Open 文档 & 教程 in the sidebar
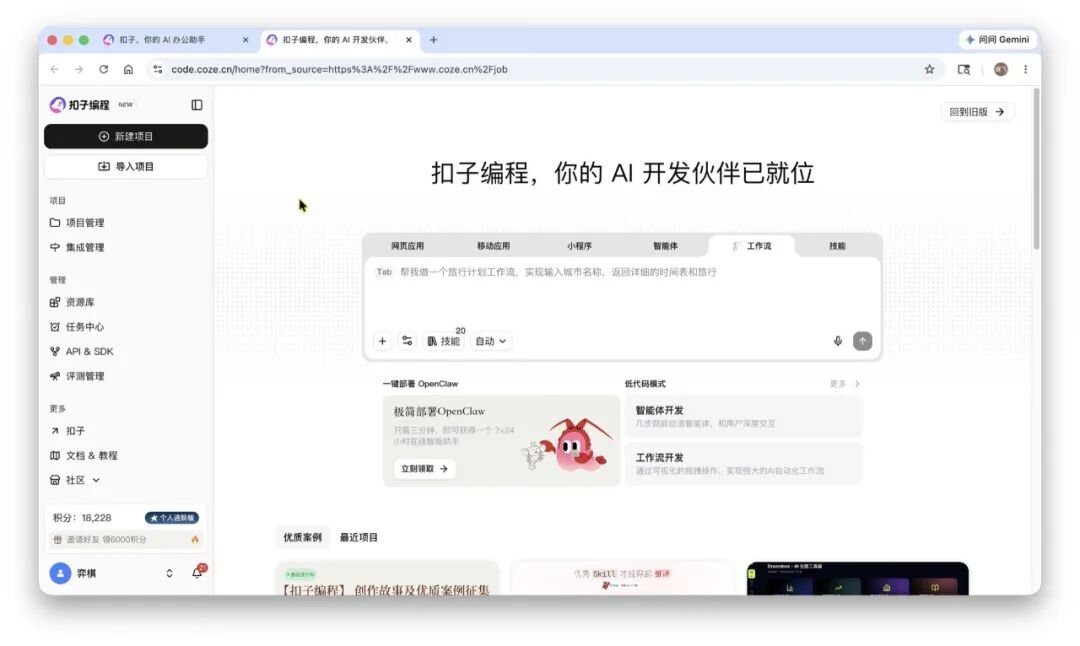The height and width of the screenshot is (646, 1080). [x=84, y=456]
